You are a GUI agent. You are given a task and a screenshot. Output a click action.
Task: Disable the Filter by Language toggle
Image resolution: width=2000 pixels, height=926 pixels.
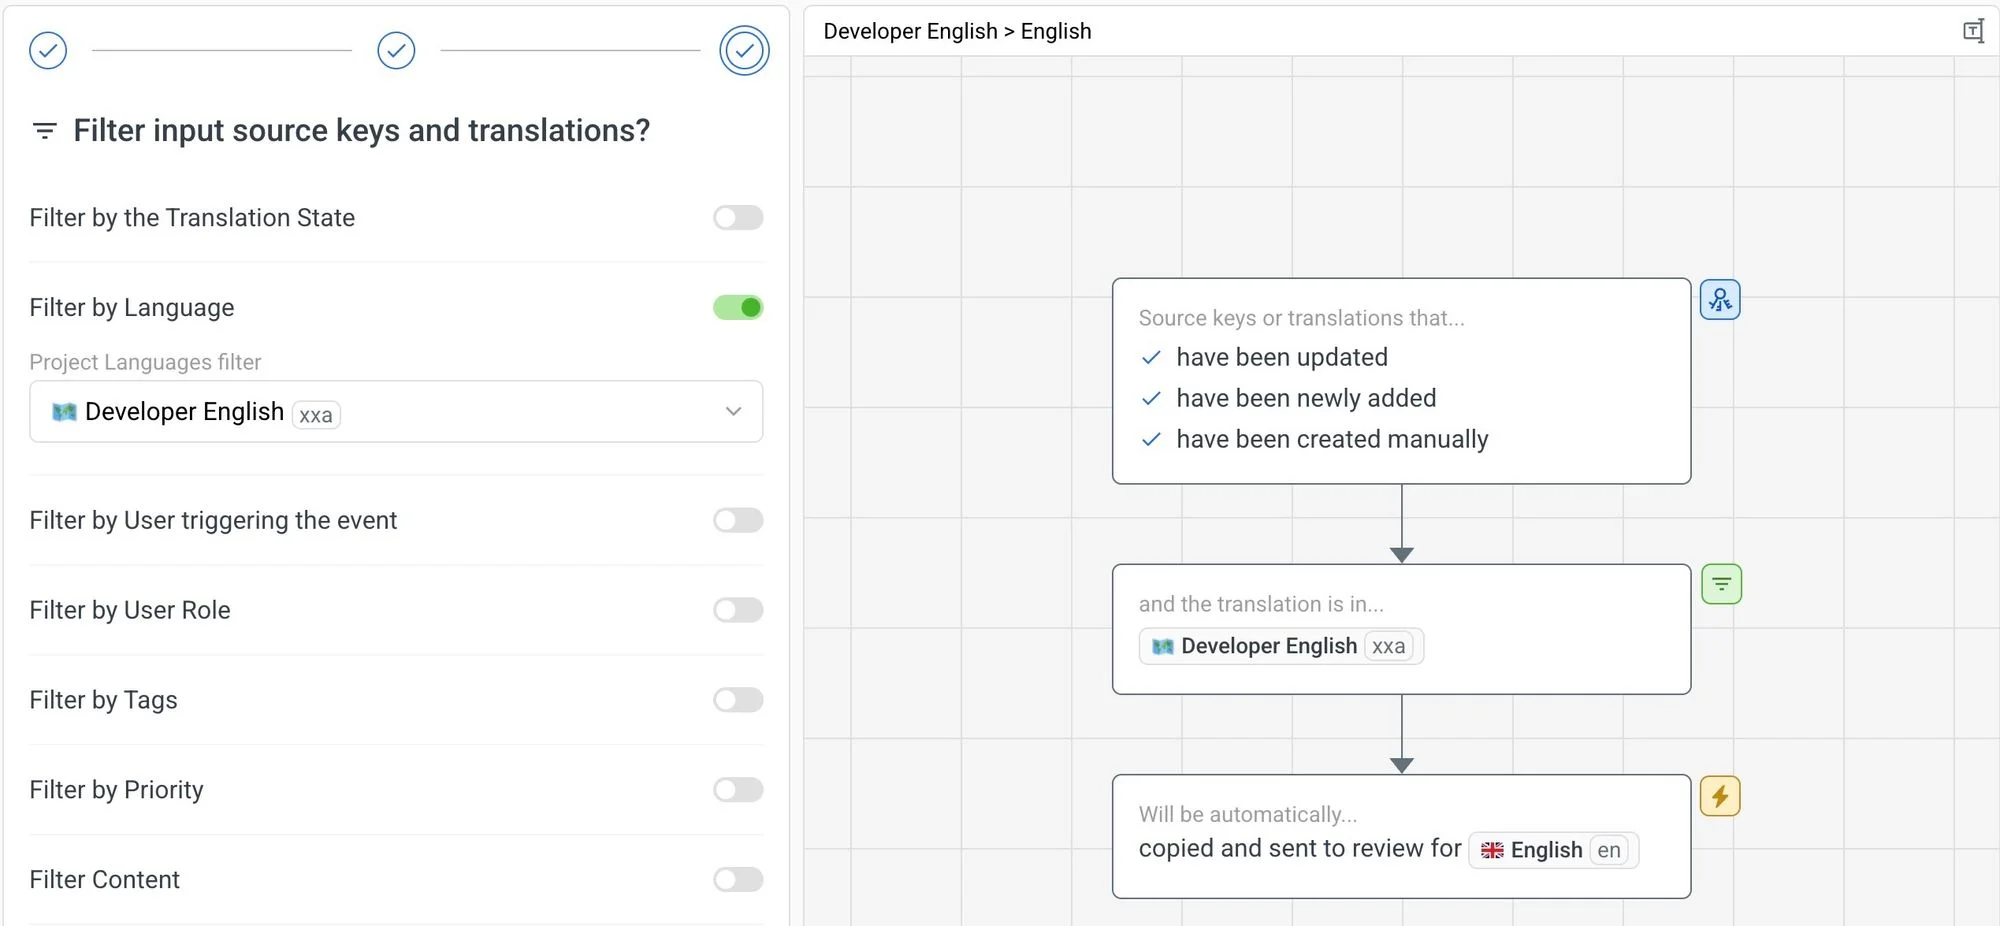tap(738, 308)
